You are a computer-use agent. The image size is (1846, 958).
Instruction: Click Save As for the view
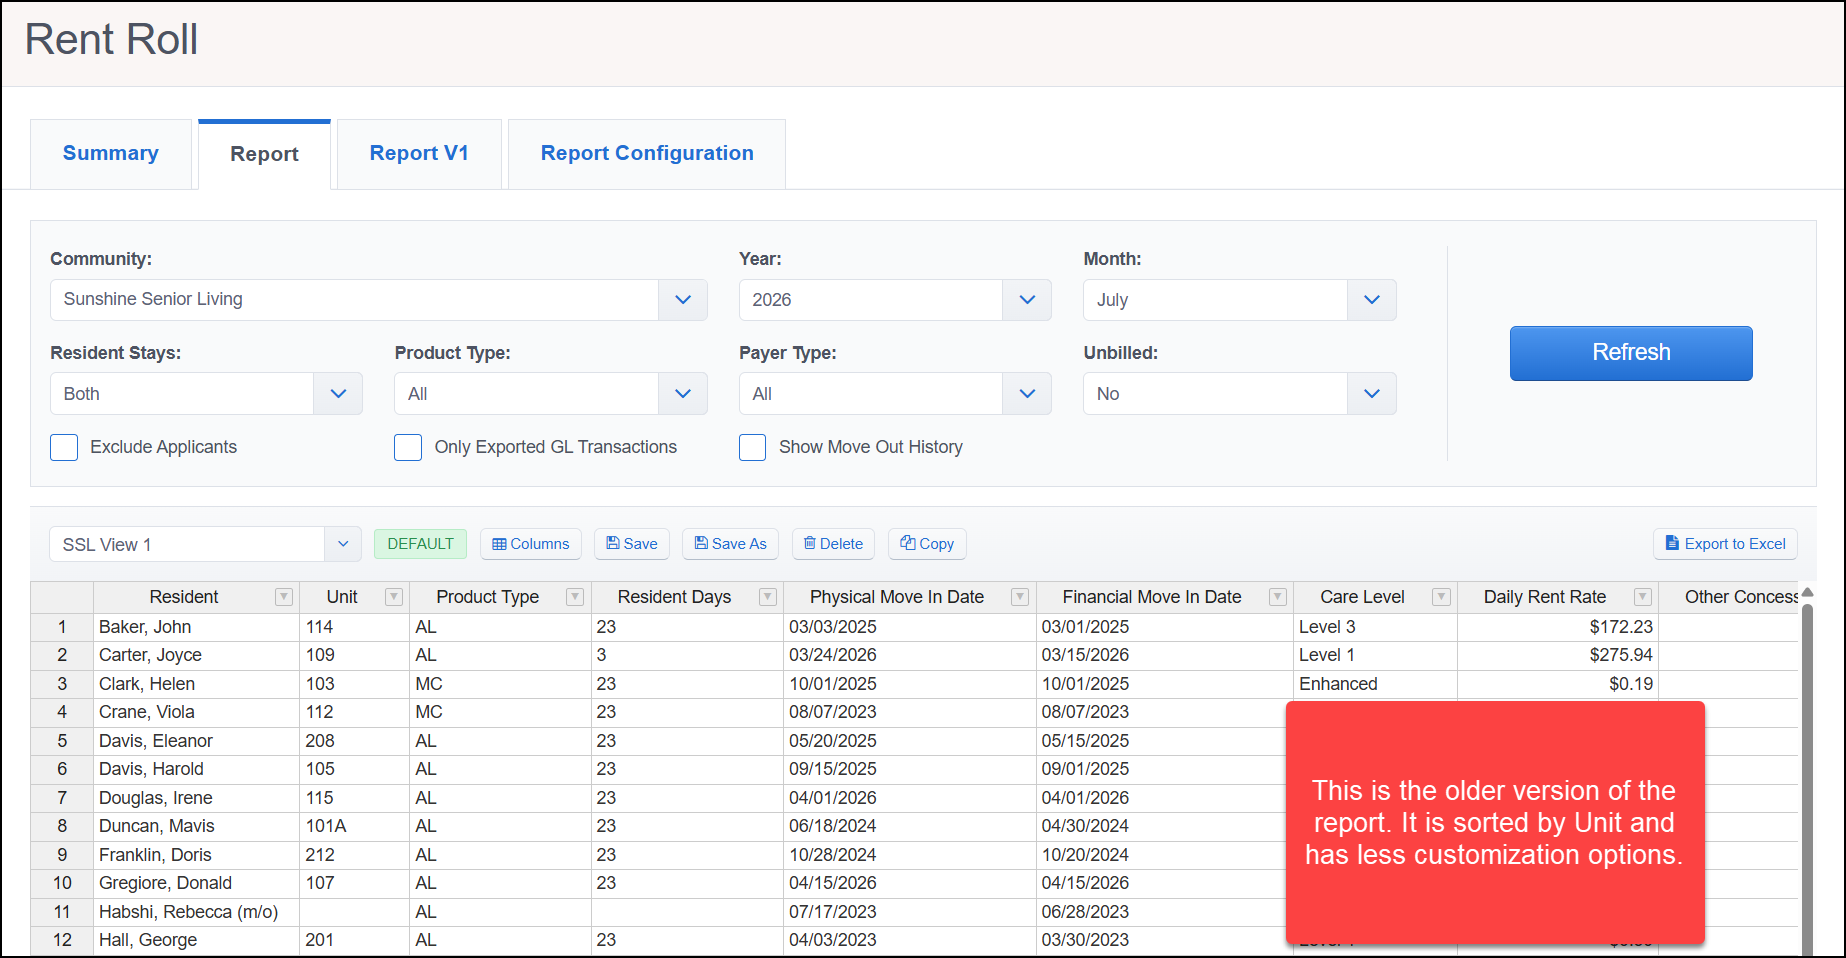coord(731,544)
